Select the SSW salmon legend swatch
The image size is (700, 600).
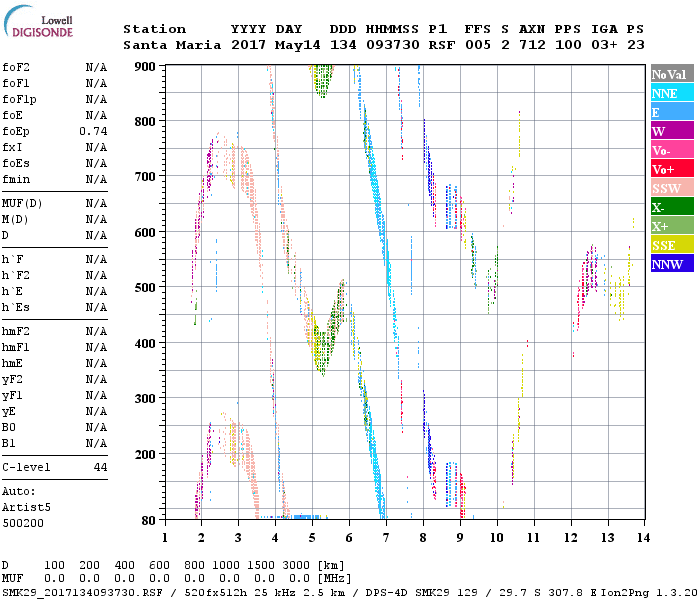tap(672, 188)
